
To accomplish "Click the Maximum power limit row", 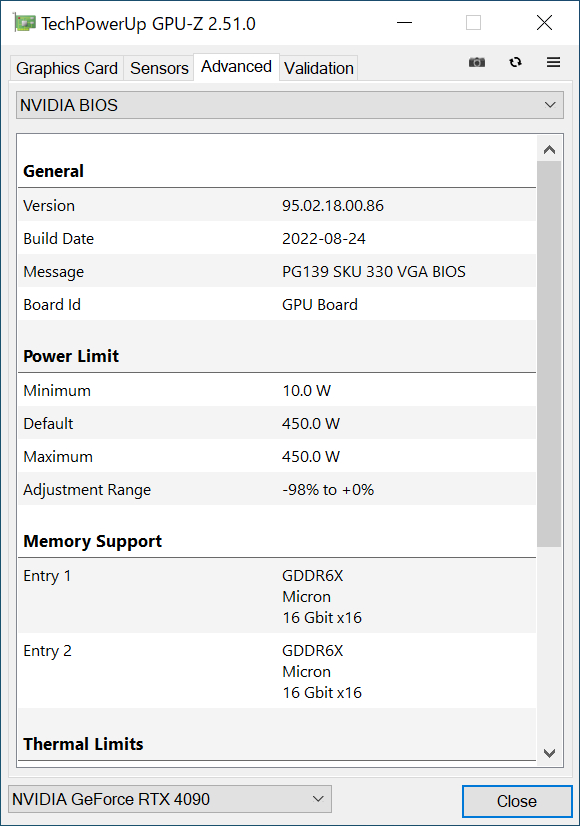I will click(x=277, y=457).
